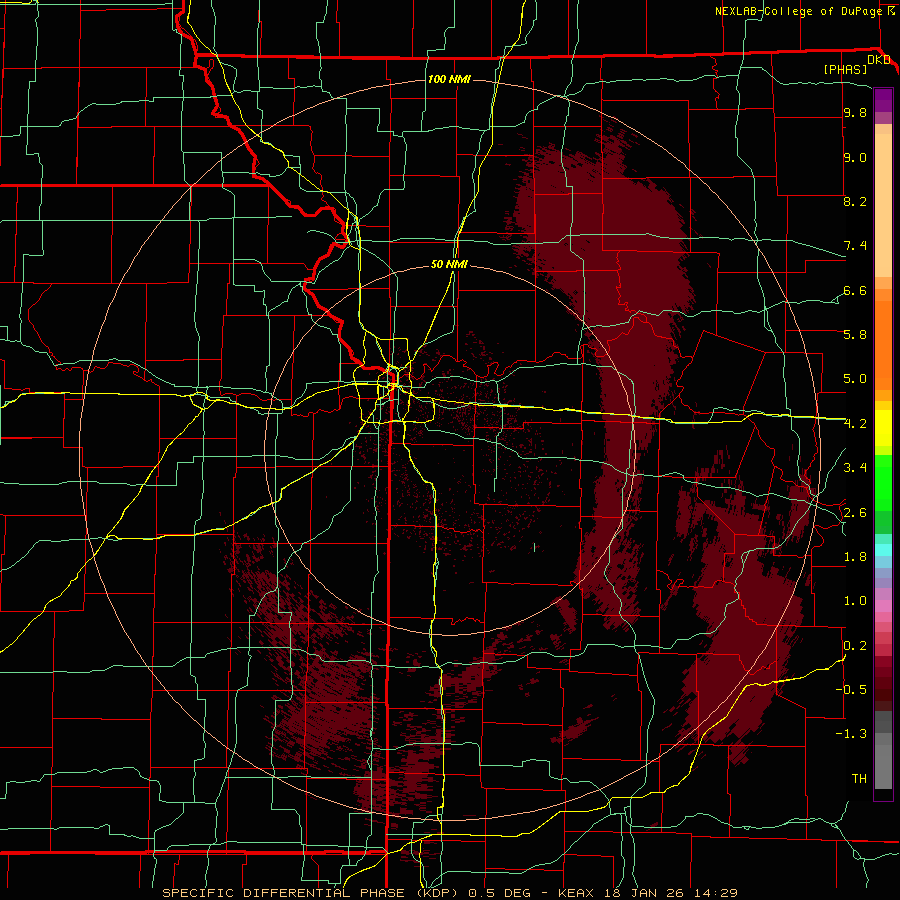The height and width of the screenshot is (900, 900).
Task: Click the 50 NMI range ring label
Action: (449, 264)
